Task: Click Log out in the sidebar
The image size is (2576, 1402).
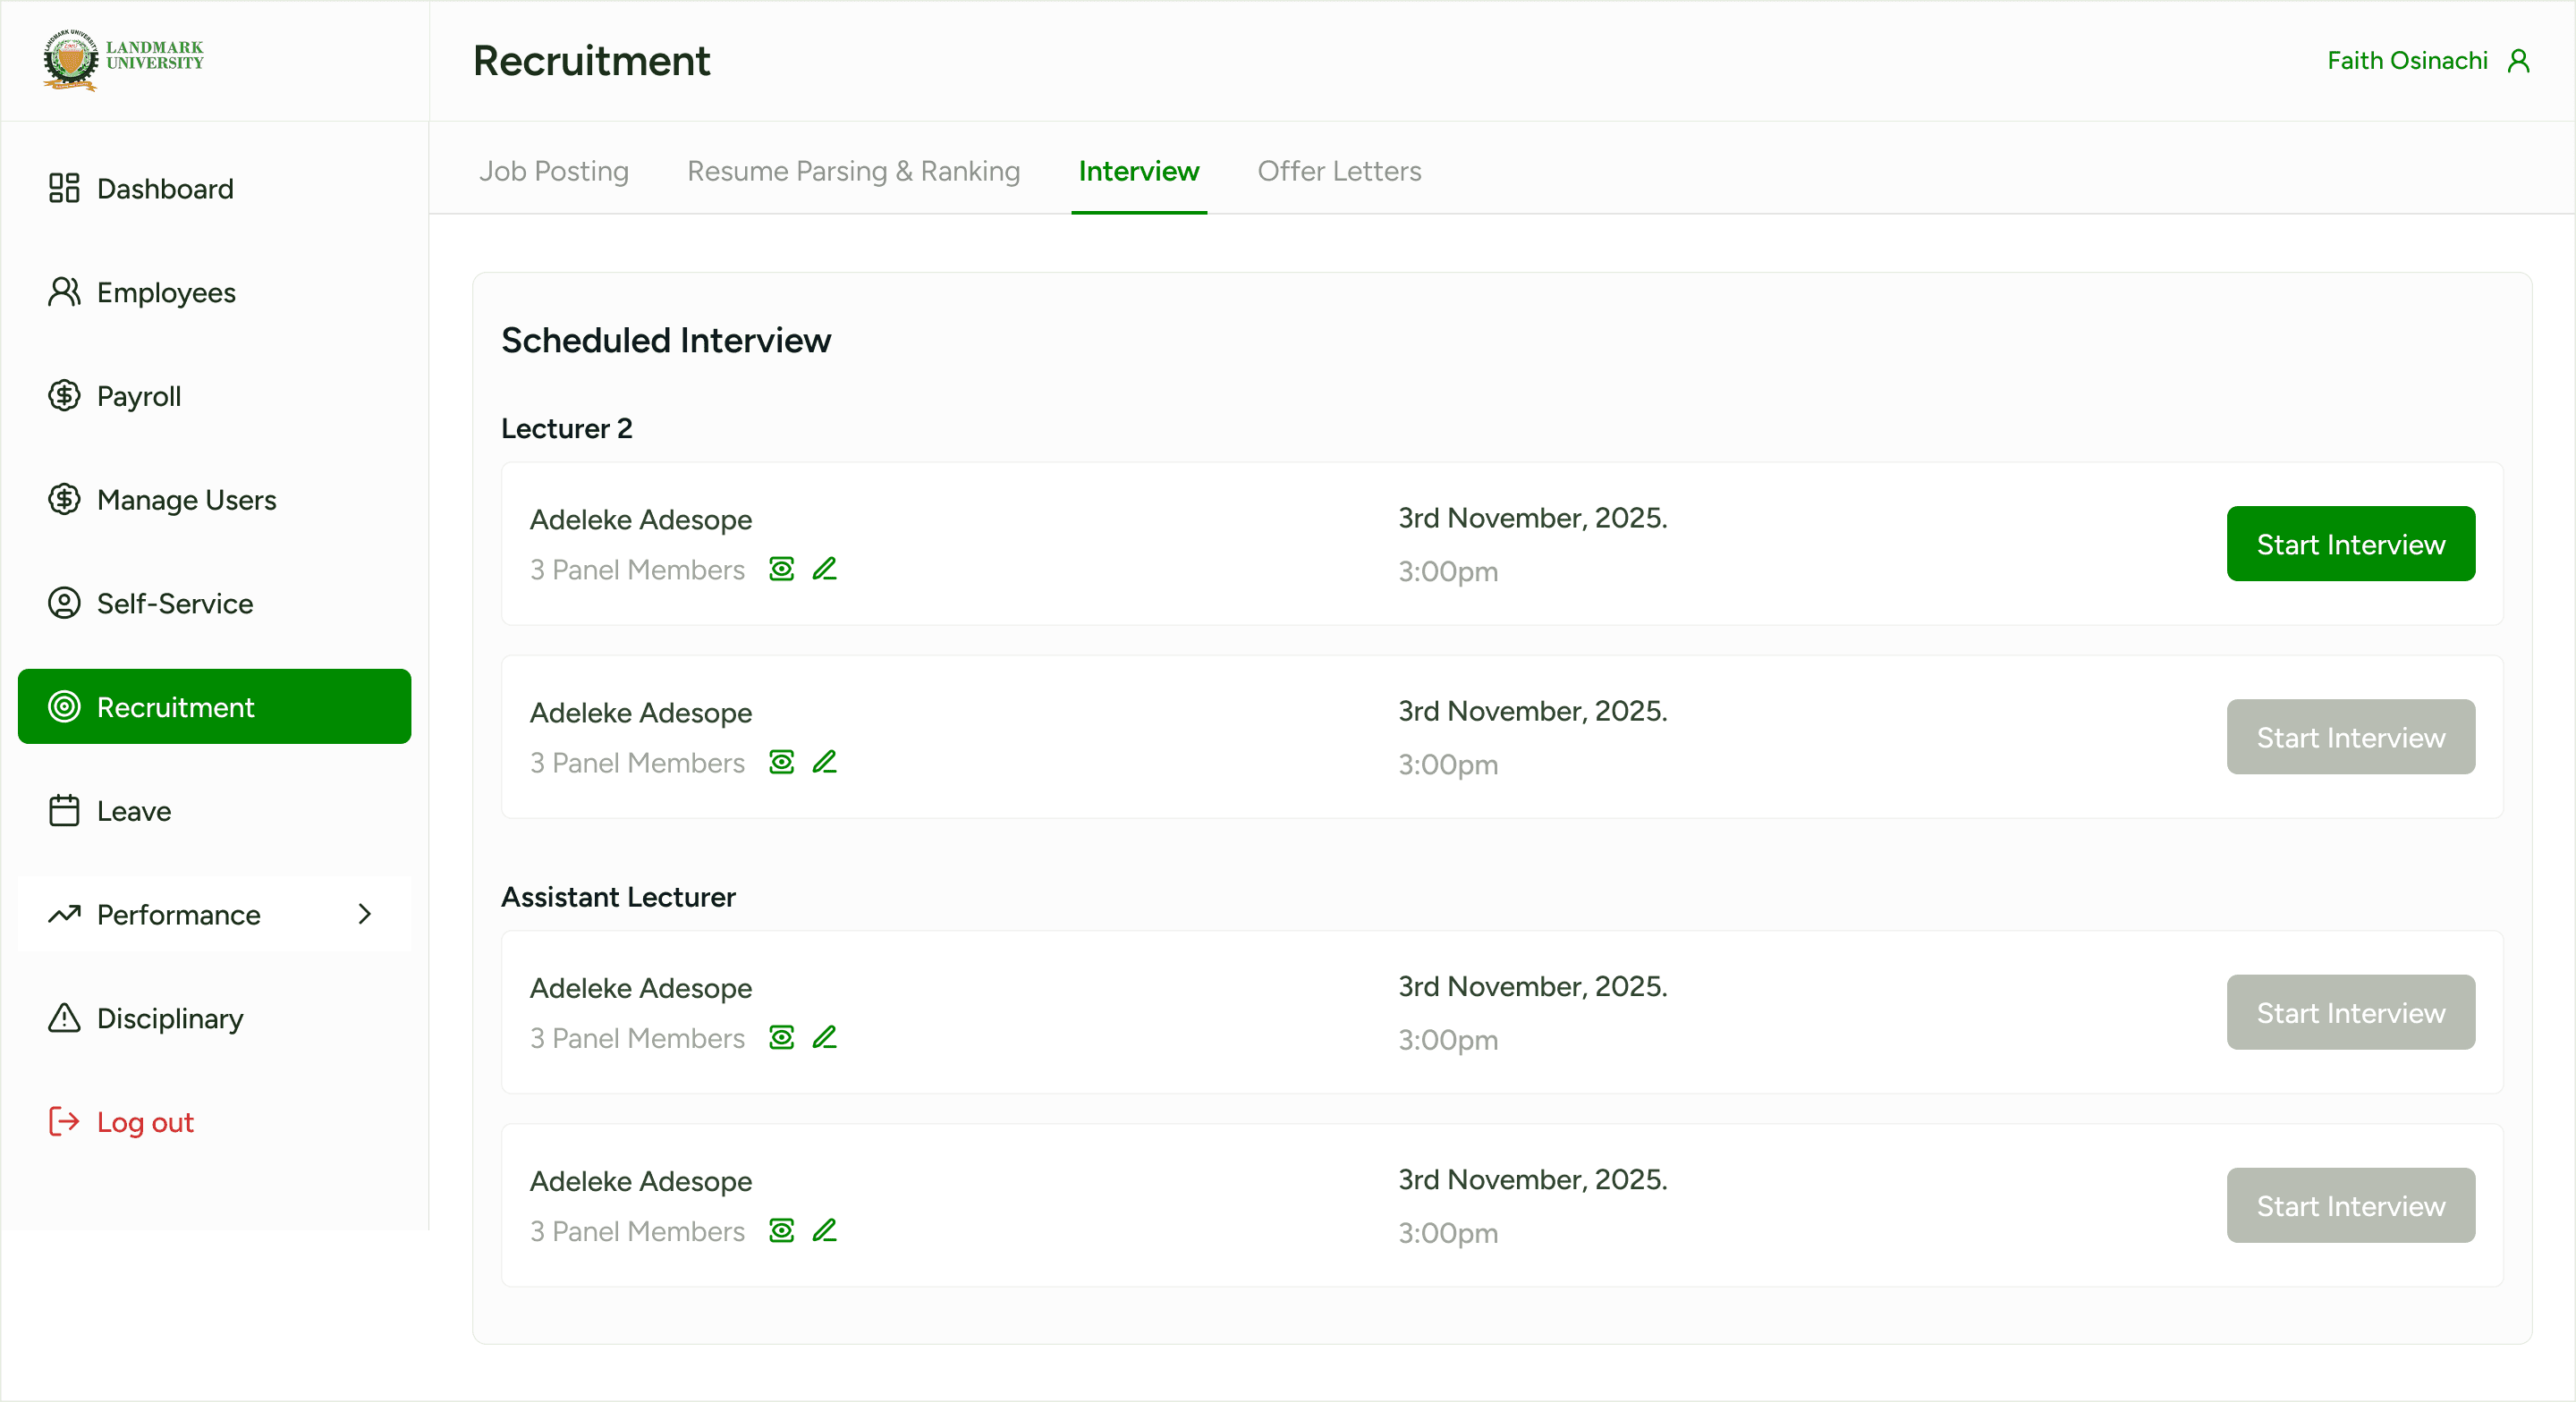Action: click(x=145, y=1122)
